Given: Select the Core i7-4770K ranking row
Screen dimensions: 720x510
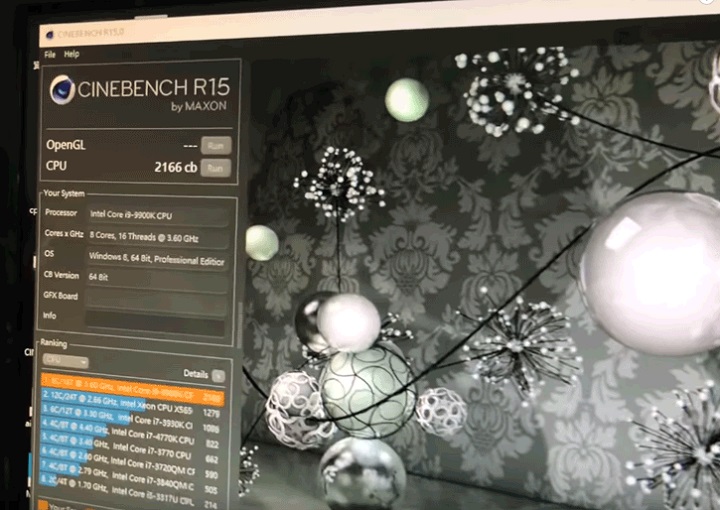Looking at the screenshot, I should click(x=130, y=432).
